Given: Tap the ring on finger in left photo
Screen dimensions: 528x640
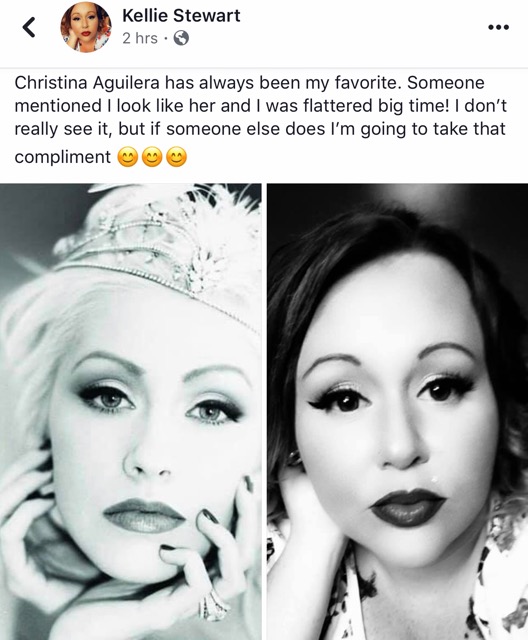Looking at the screenshot, I should [213, 607].
